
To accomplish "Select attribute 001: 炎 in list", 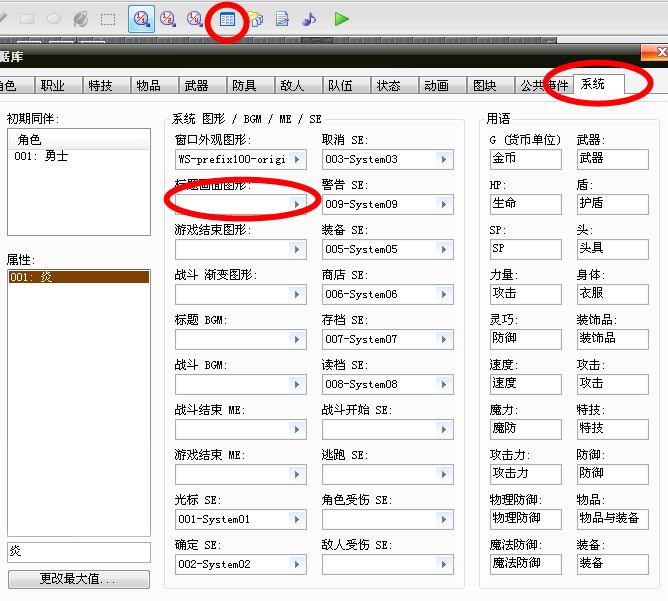I will click(x=79, y=277).
